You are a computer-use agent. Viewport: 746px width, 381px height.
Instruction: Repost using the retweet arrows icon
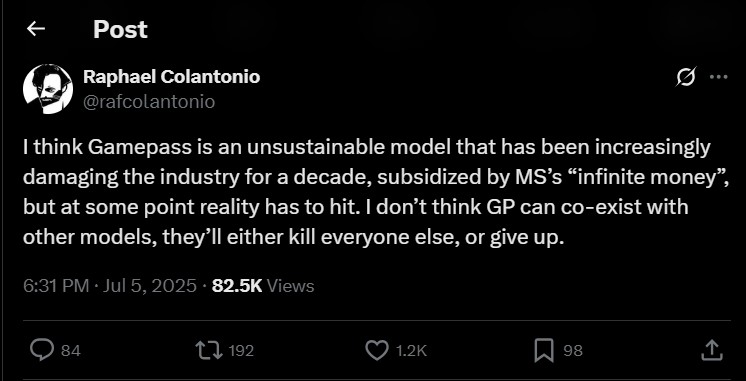pos(210,351)
